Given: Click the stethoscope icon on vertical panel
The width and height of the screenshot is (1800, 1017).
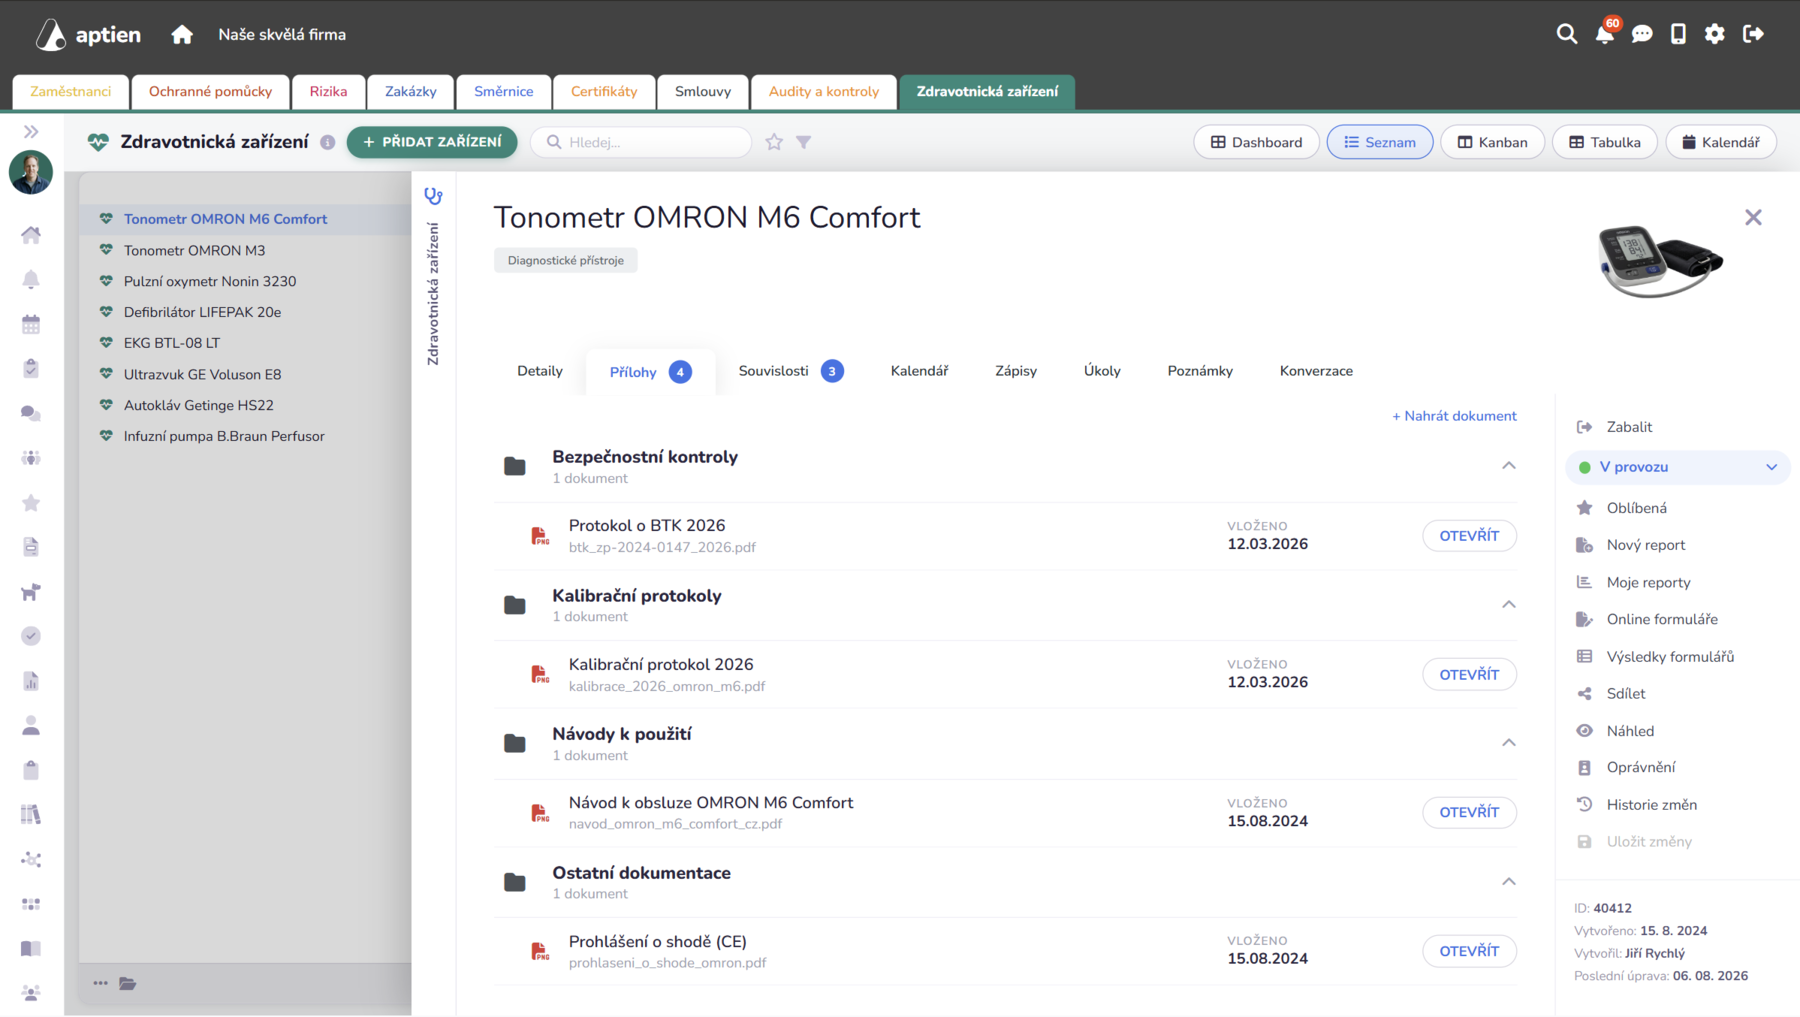Looking at the screenshot, I should click(433, 196).
